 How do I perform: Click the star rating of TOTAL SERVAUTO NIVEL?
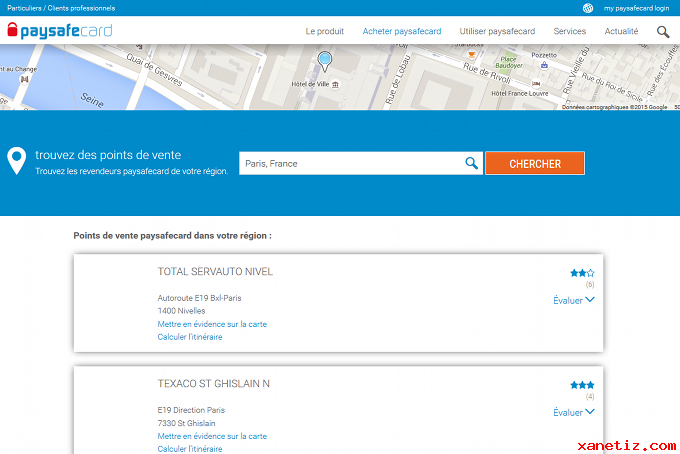[582, 273]
